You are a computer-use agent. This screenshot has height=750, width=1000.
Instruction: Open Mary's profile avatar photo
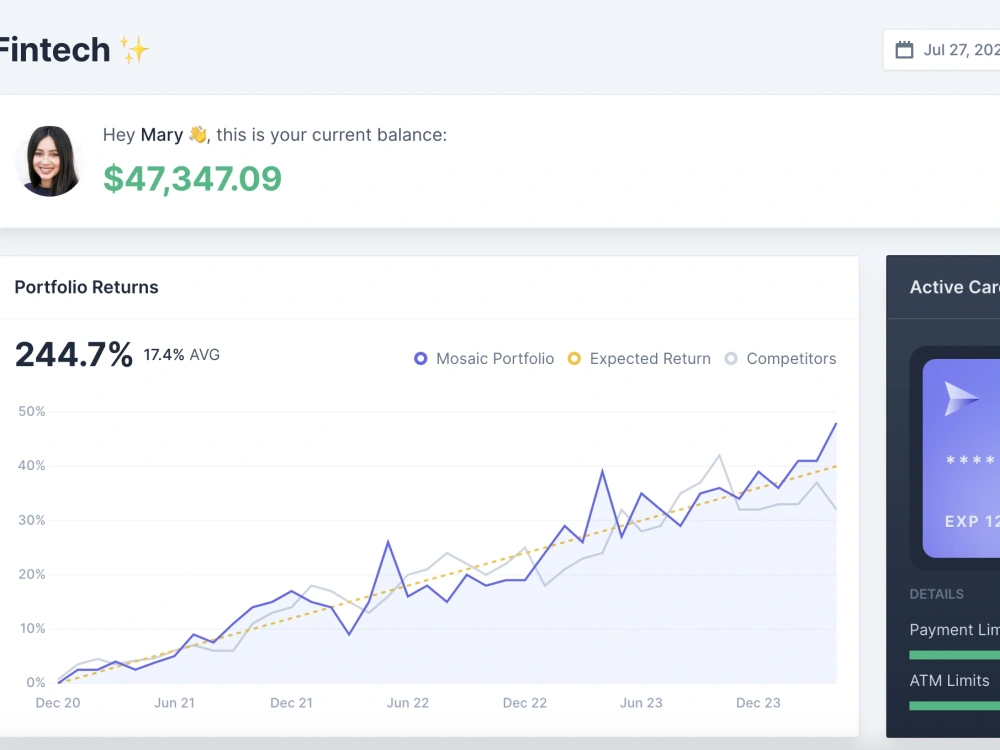click(49, 161)
